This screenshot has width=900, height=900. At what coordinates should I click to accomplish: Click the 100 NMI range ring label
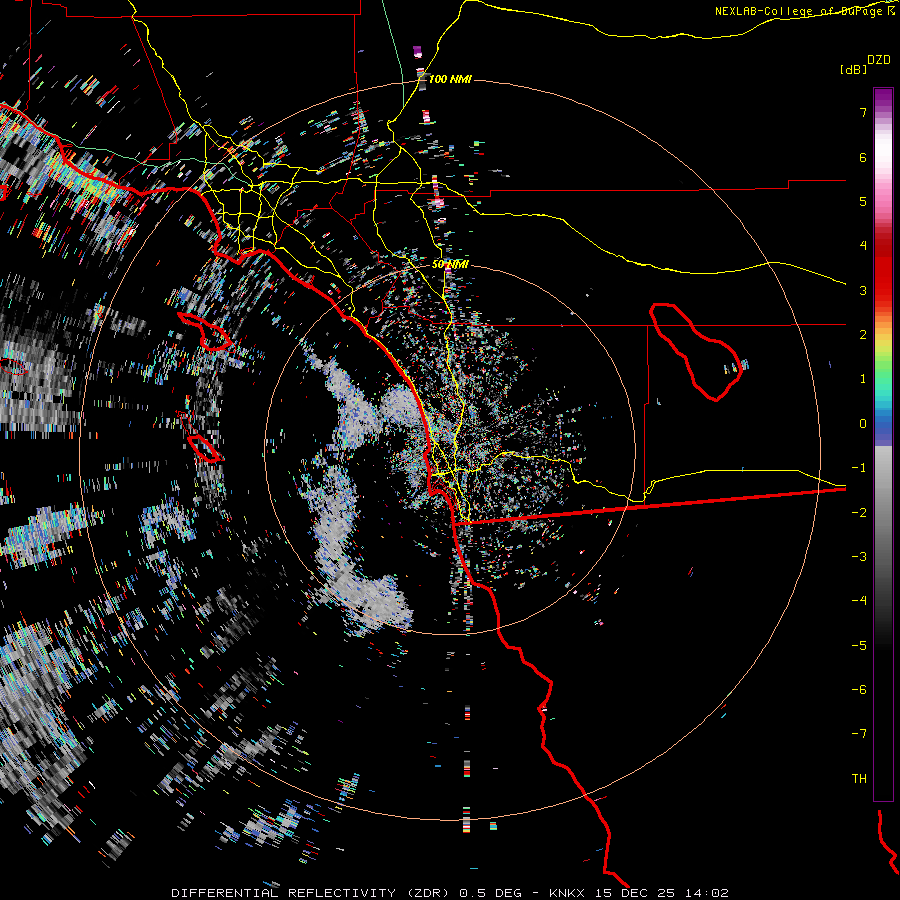click(450, 79)
